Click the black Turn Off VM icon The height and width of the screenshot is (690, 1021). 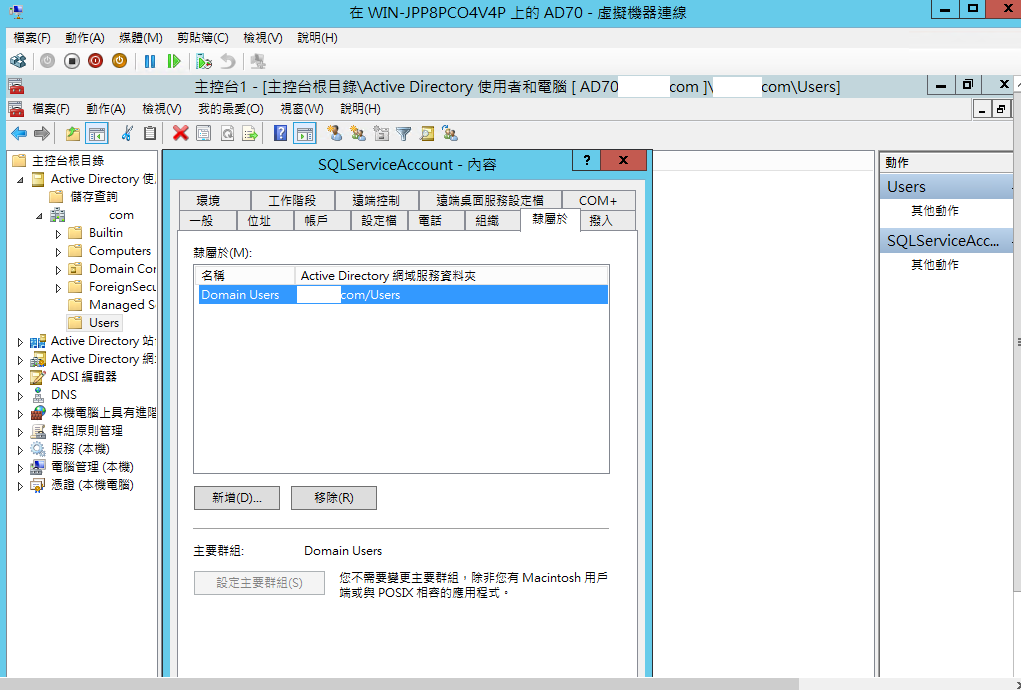[72, 61]
